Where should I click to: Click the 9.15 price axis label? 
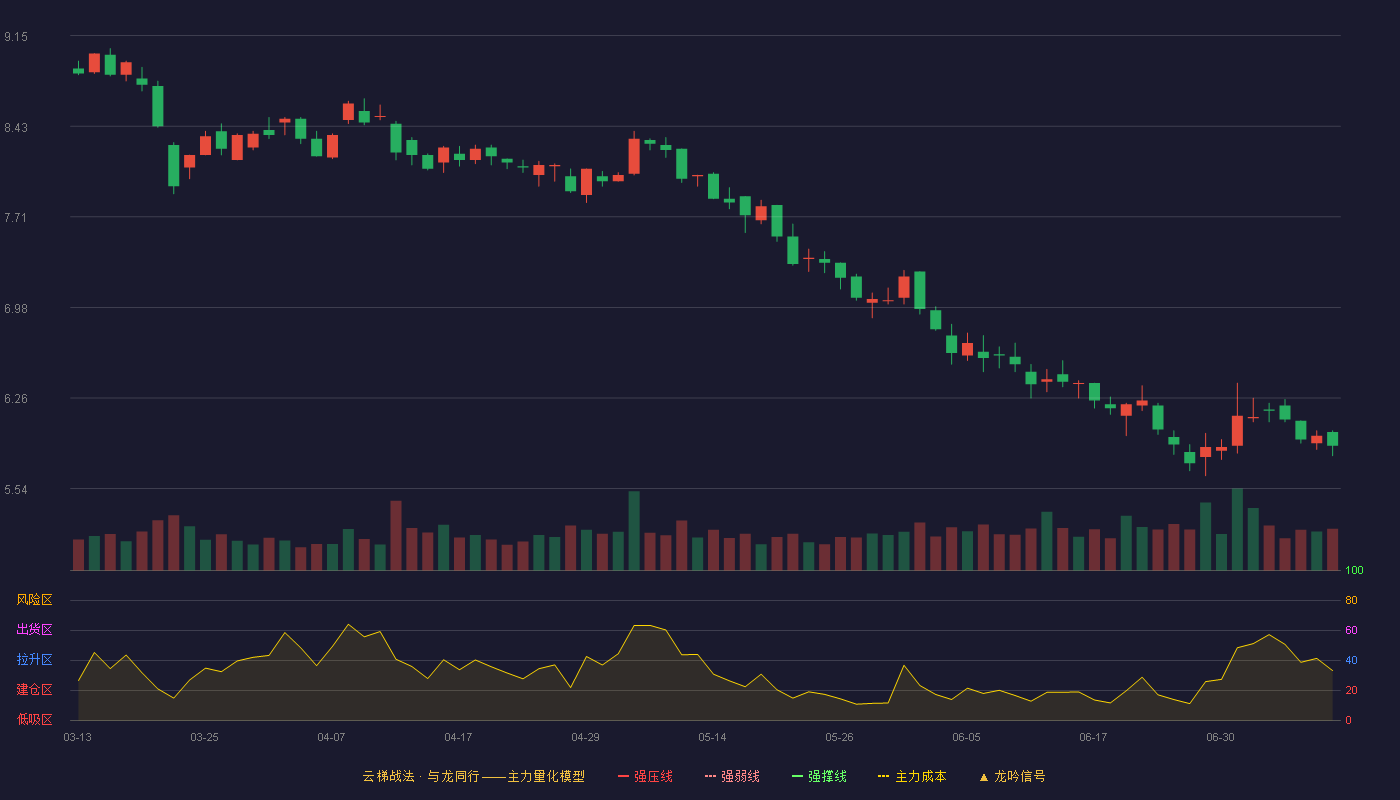[x=16, y=37]
